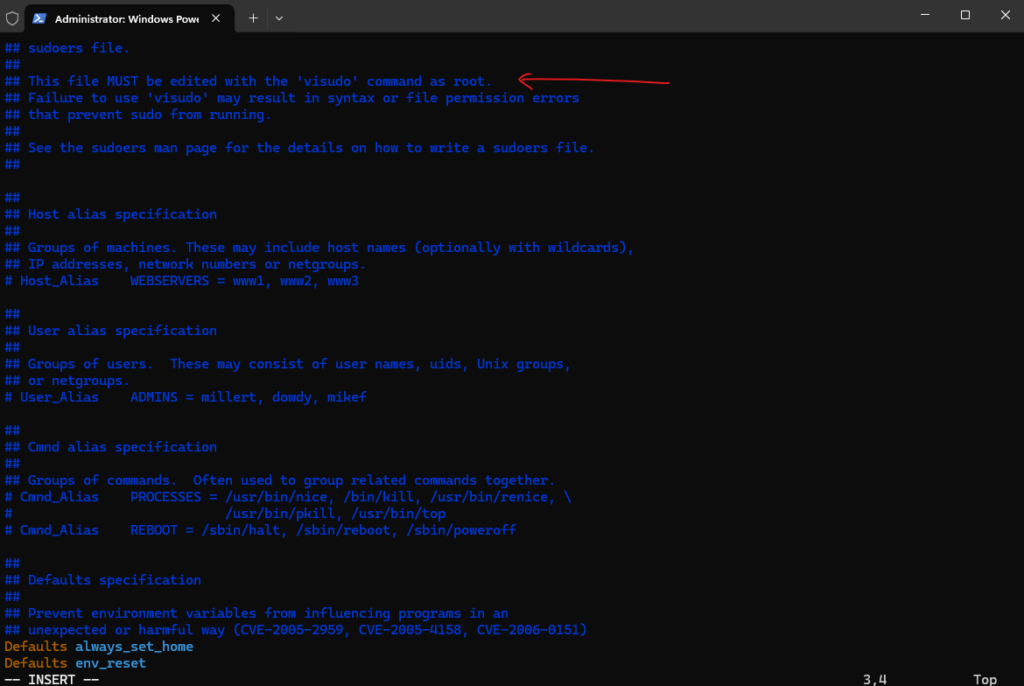Close the terminal window

(x=1002, y=15)
